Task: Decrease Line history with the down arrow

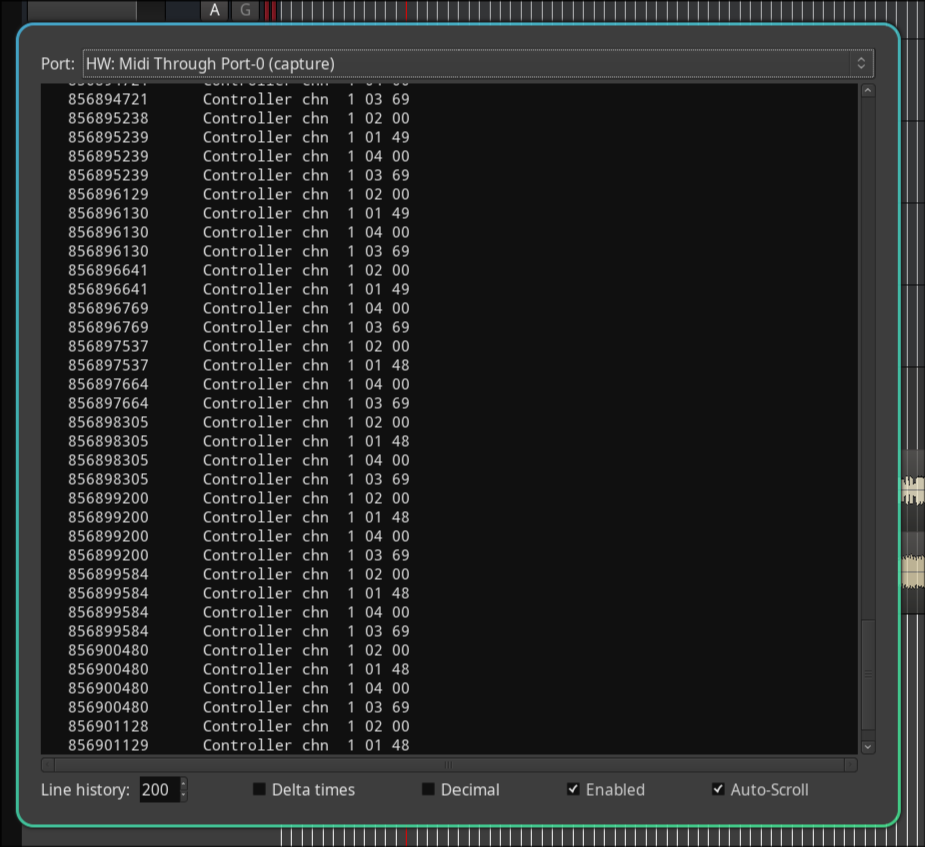Action: point(183,795)
